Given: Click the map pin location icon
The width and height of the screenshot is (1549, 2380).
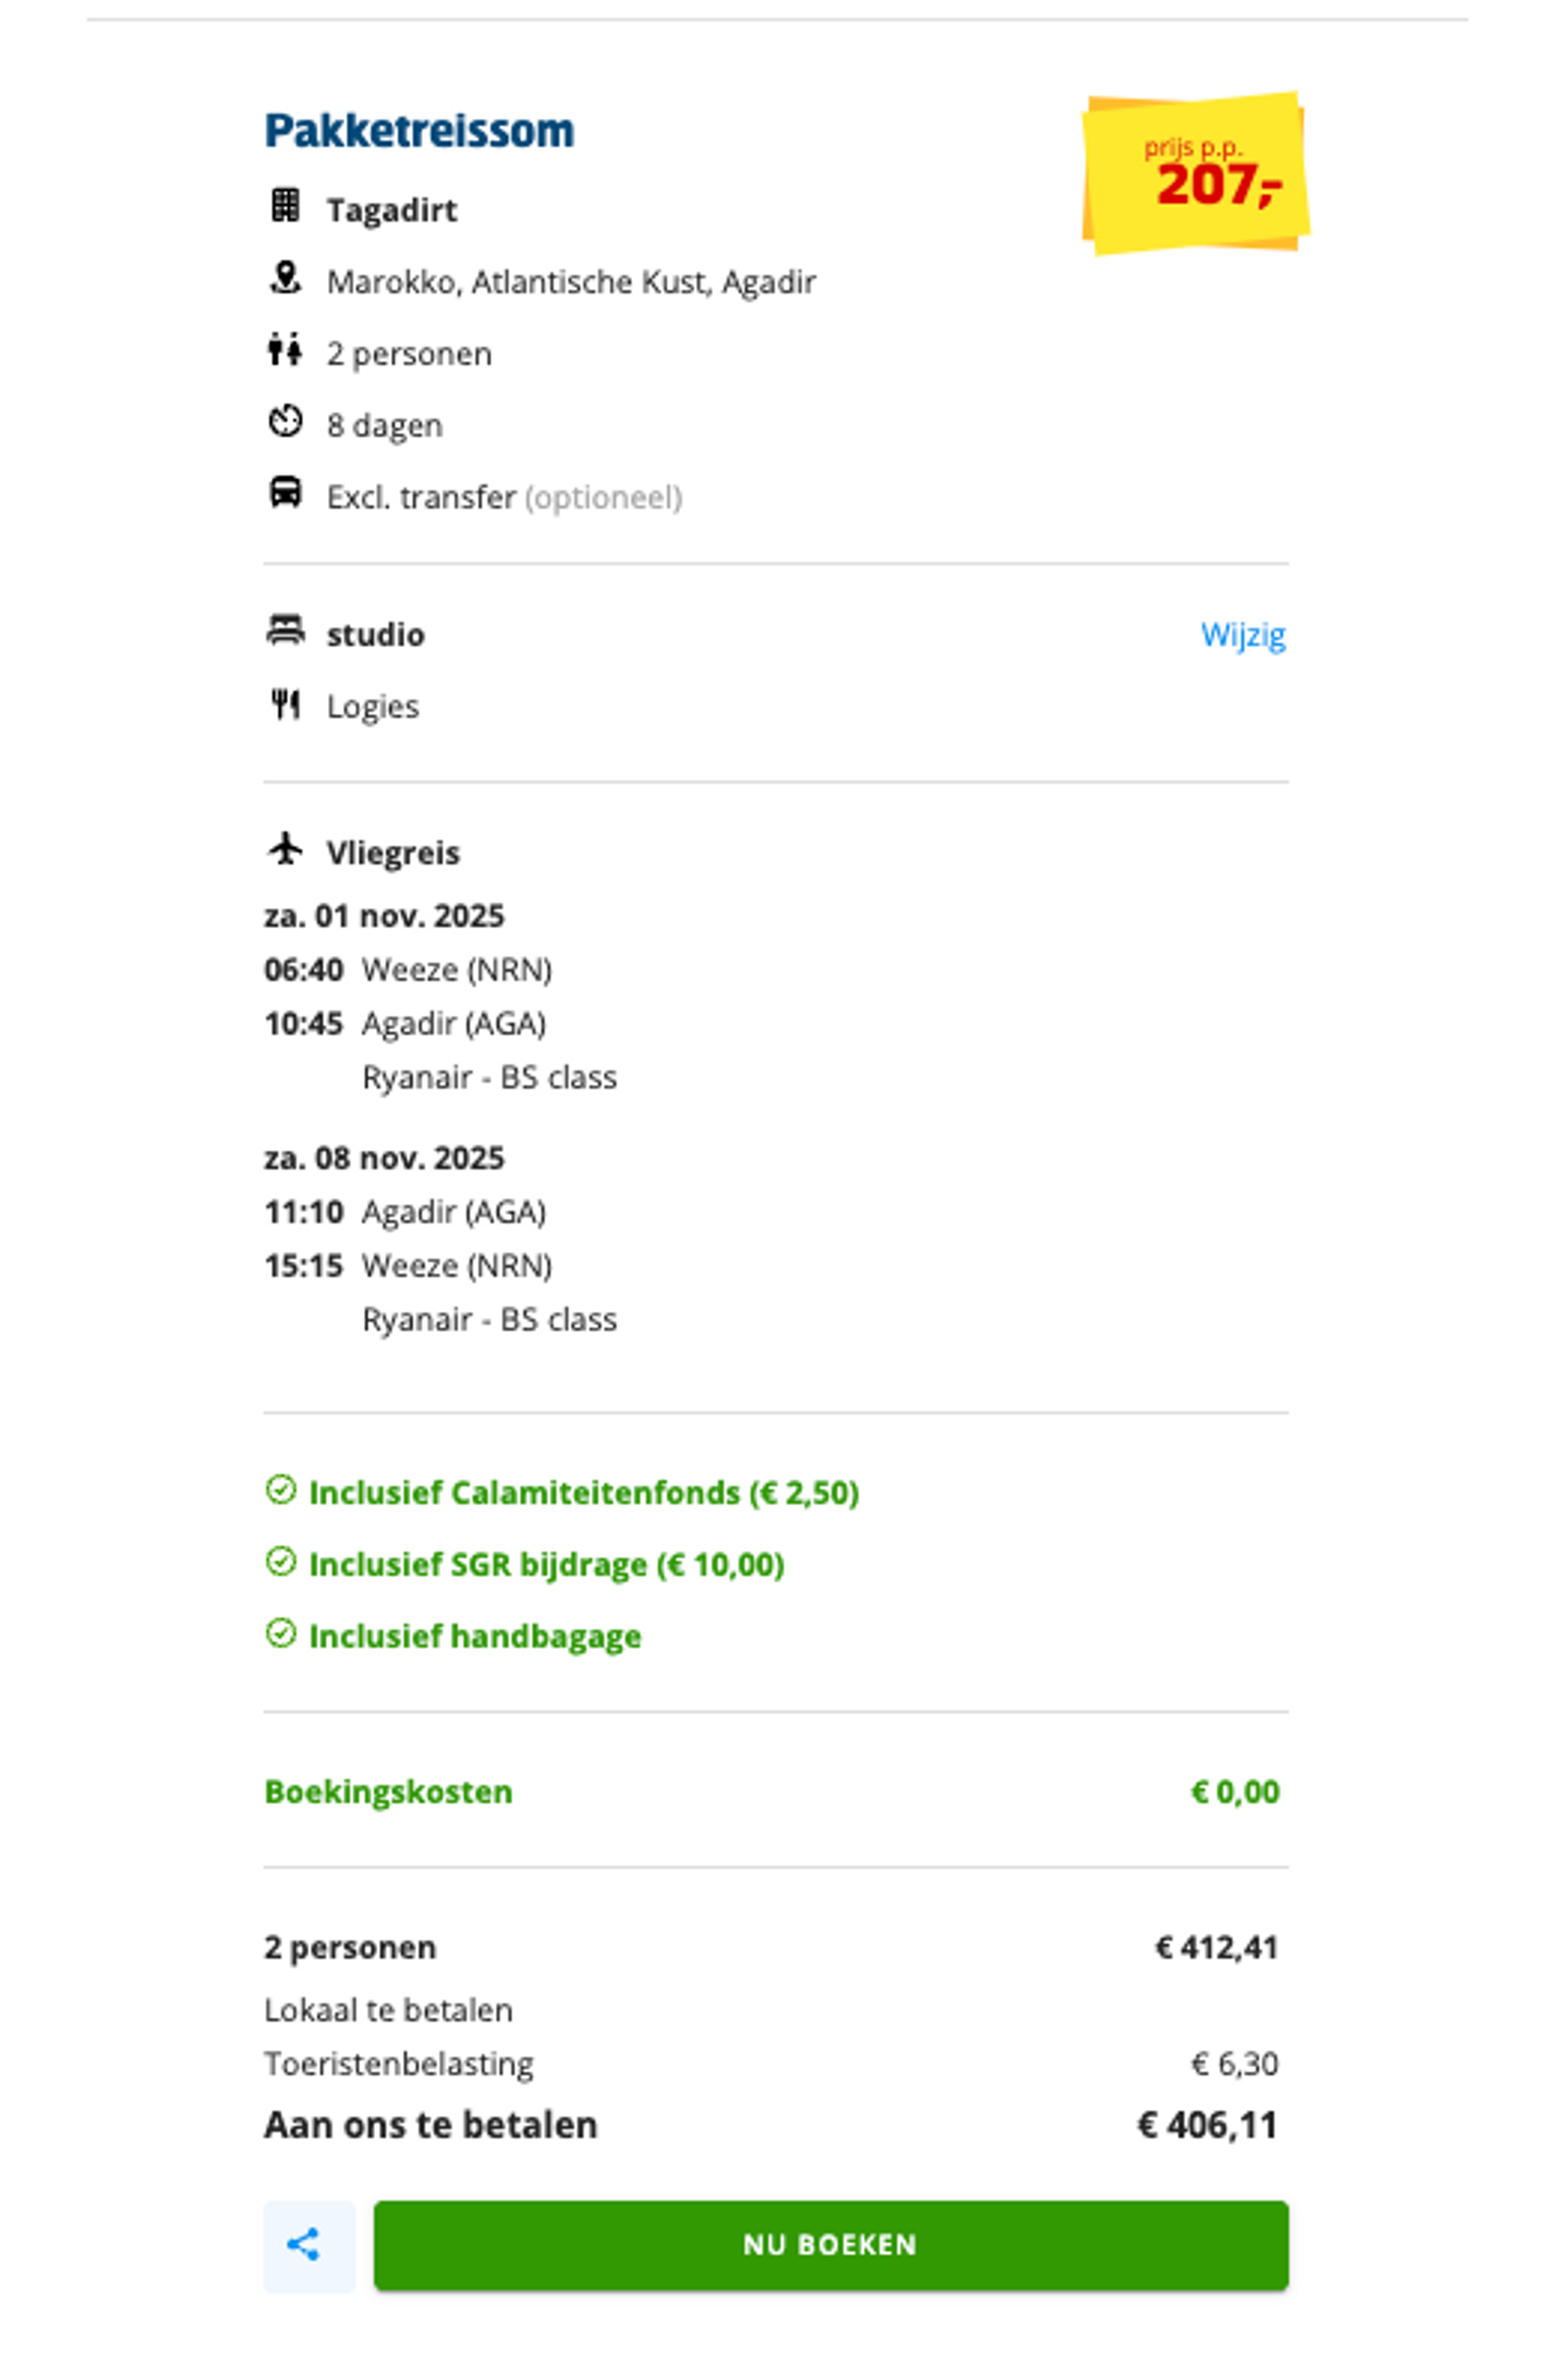Looking at the screenshot, I should click(x=285, y=278).
